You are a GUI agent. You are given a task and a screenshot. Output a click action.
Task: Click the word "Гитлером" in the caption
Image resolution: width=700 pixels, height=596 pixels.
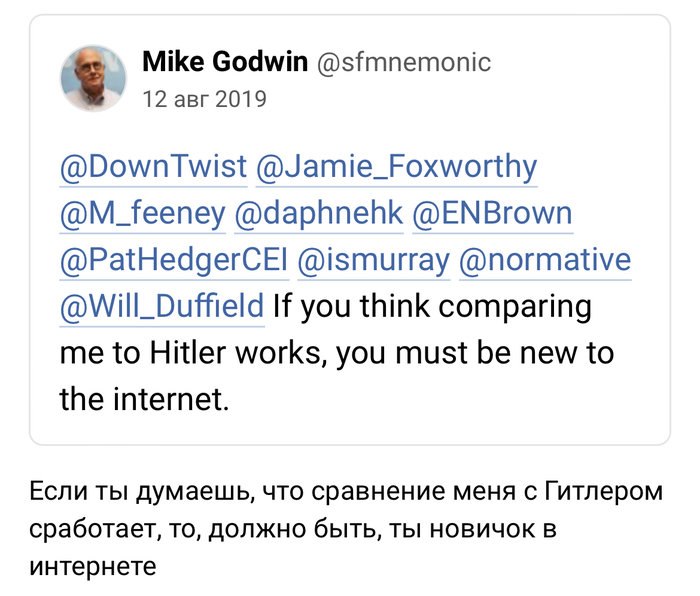click(604, 492)
